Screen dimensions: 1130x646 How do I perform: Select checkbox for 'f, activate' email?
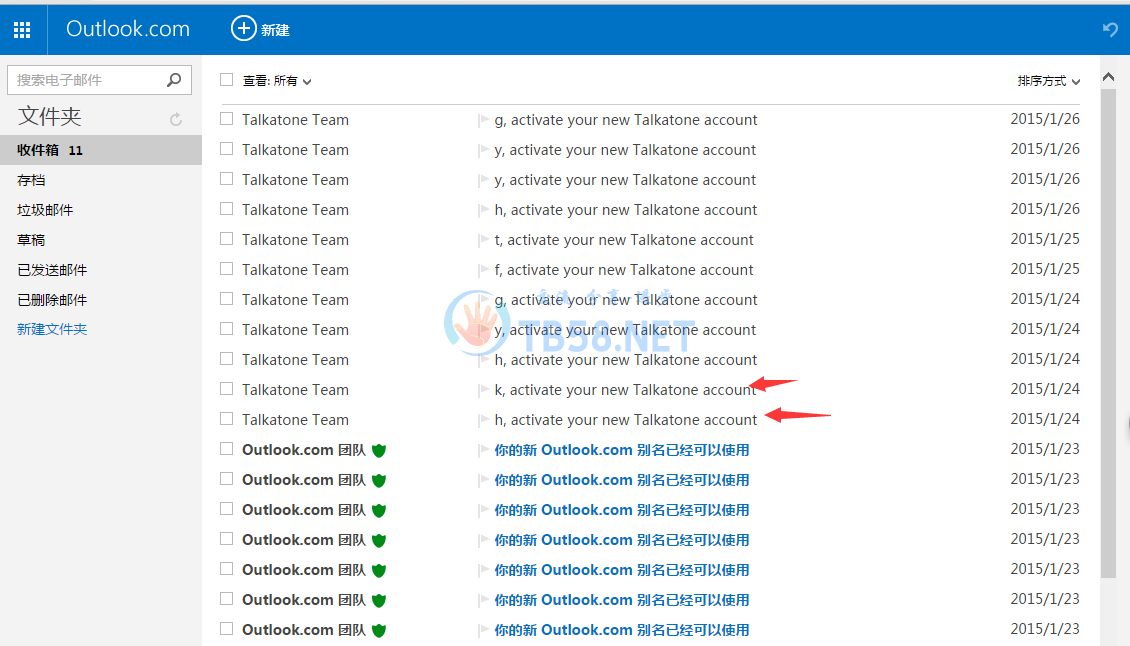226,268
